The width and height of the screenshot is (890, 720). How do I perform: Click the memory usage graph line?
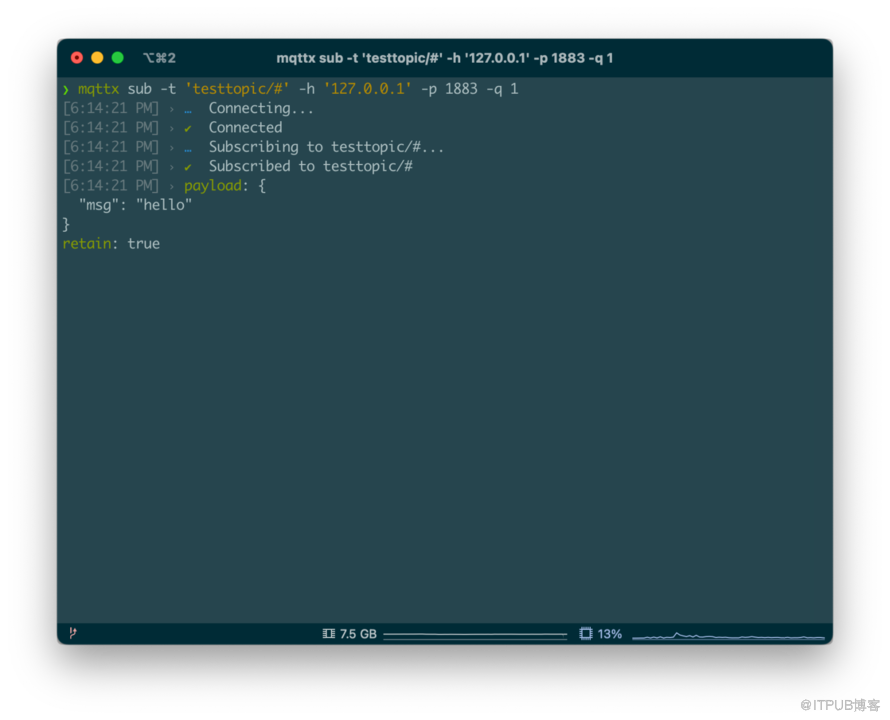475,635
